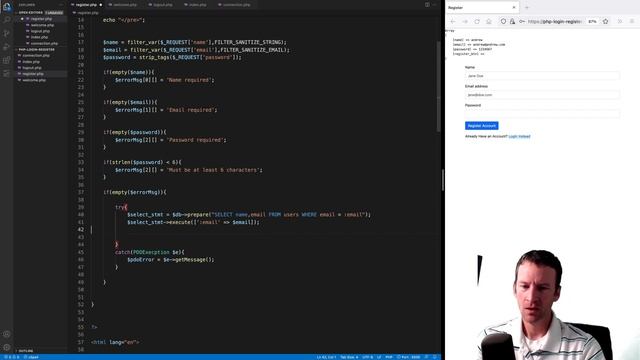Click line number 42 in the gutter
Screen dimensions: 640x360
click(x=81, y=229)
